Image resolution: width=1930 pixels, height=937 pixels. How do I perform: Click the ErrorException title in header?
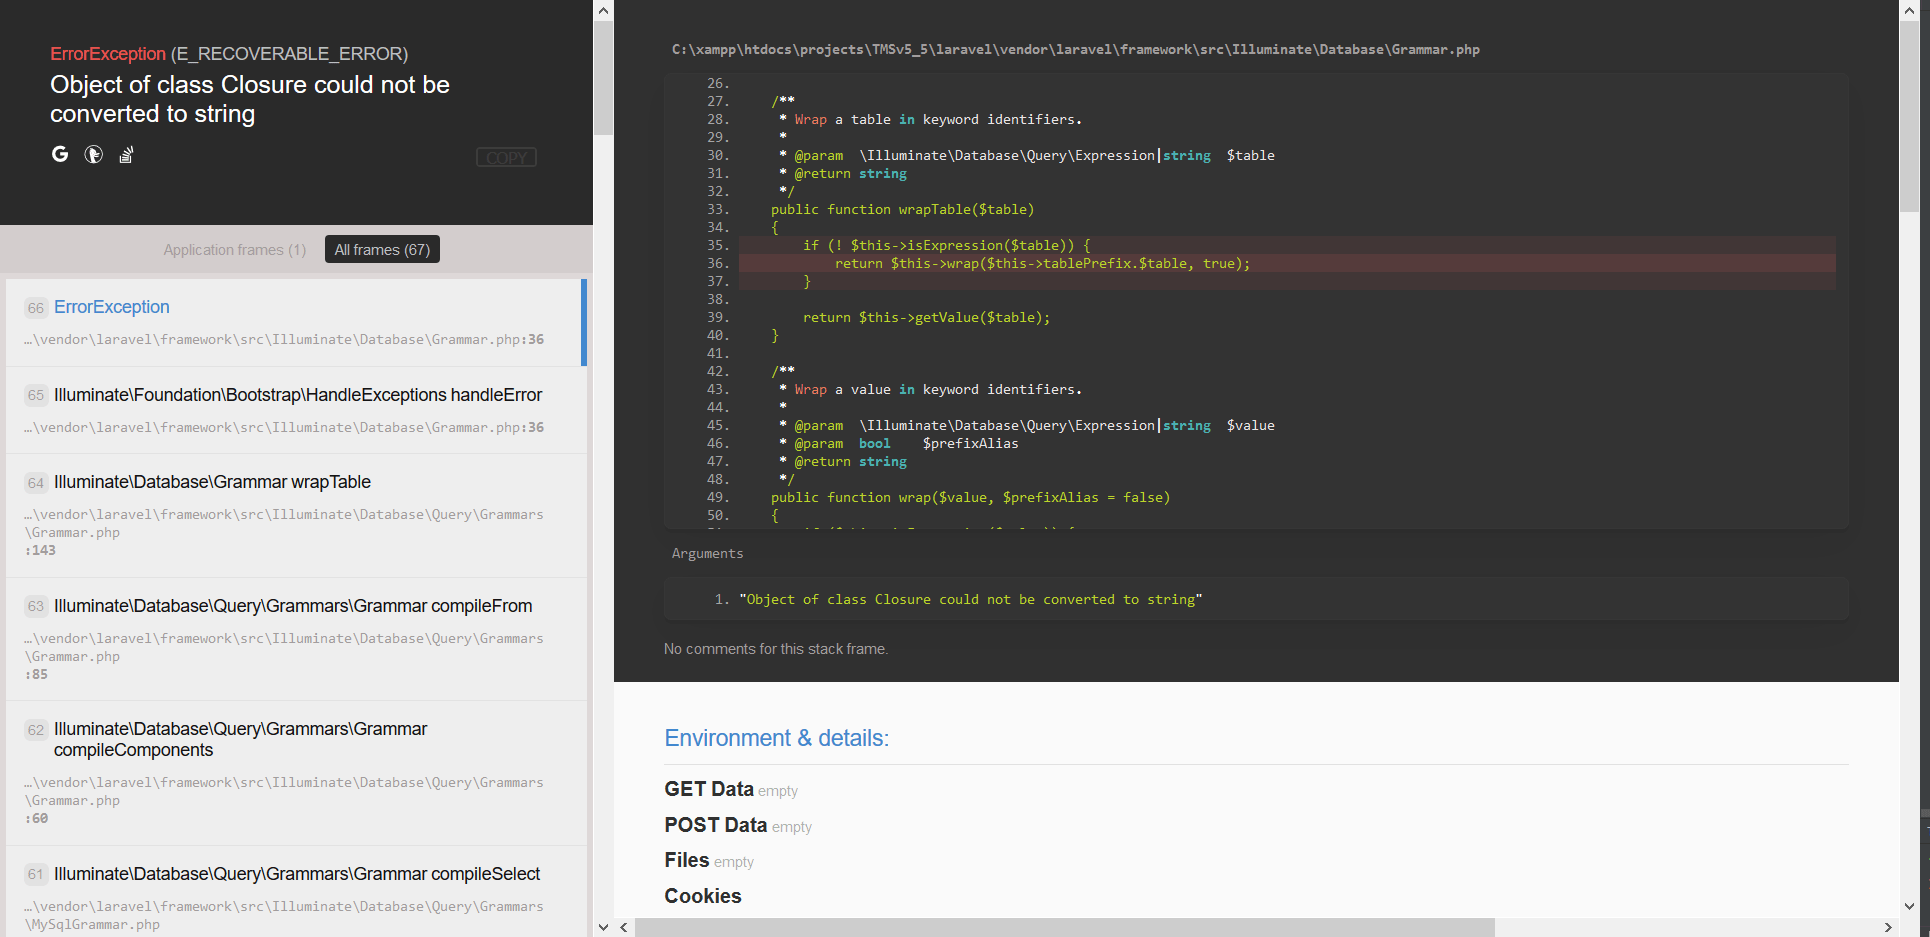click(108, 54)
